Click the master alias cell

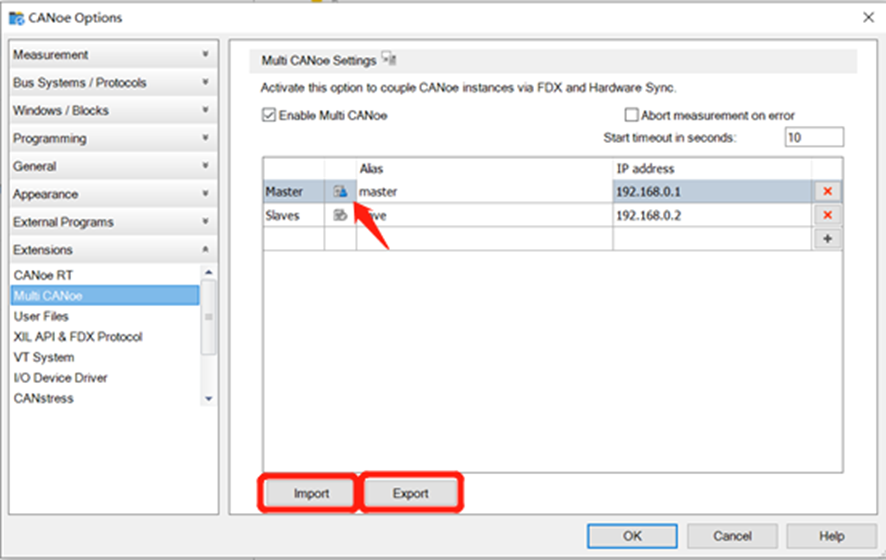pyautogui.click(x=484, y=192)
